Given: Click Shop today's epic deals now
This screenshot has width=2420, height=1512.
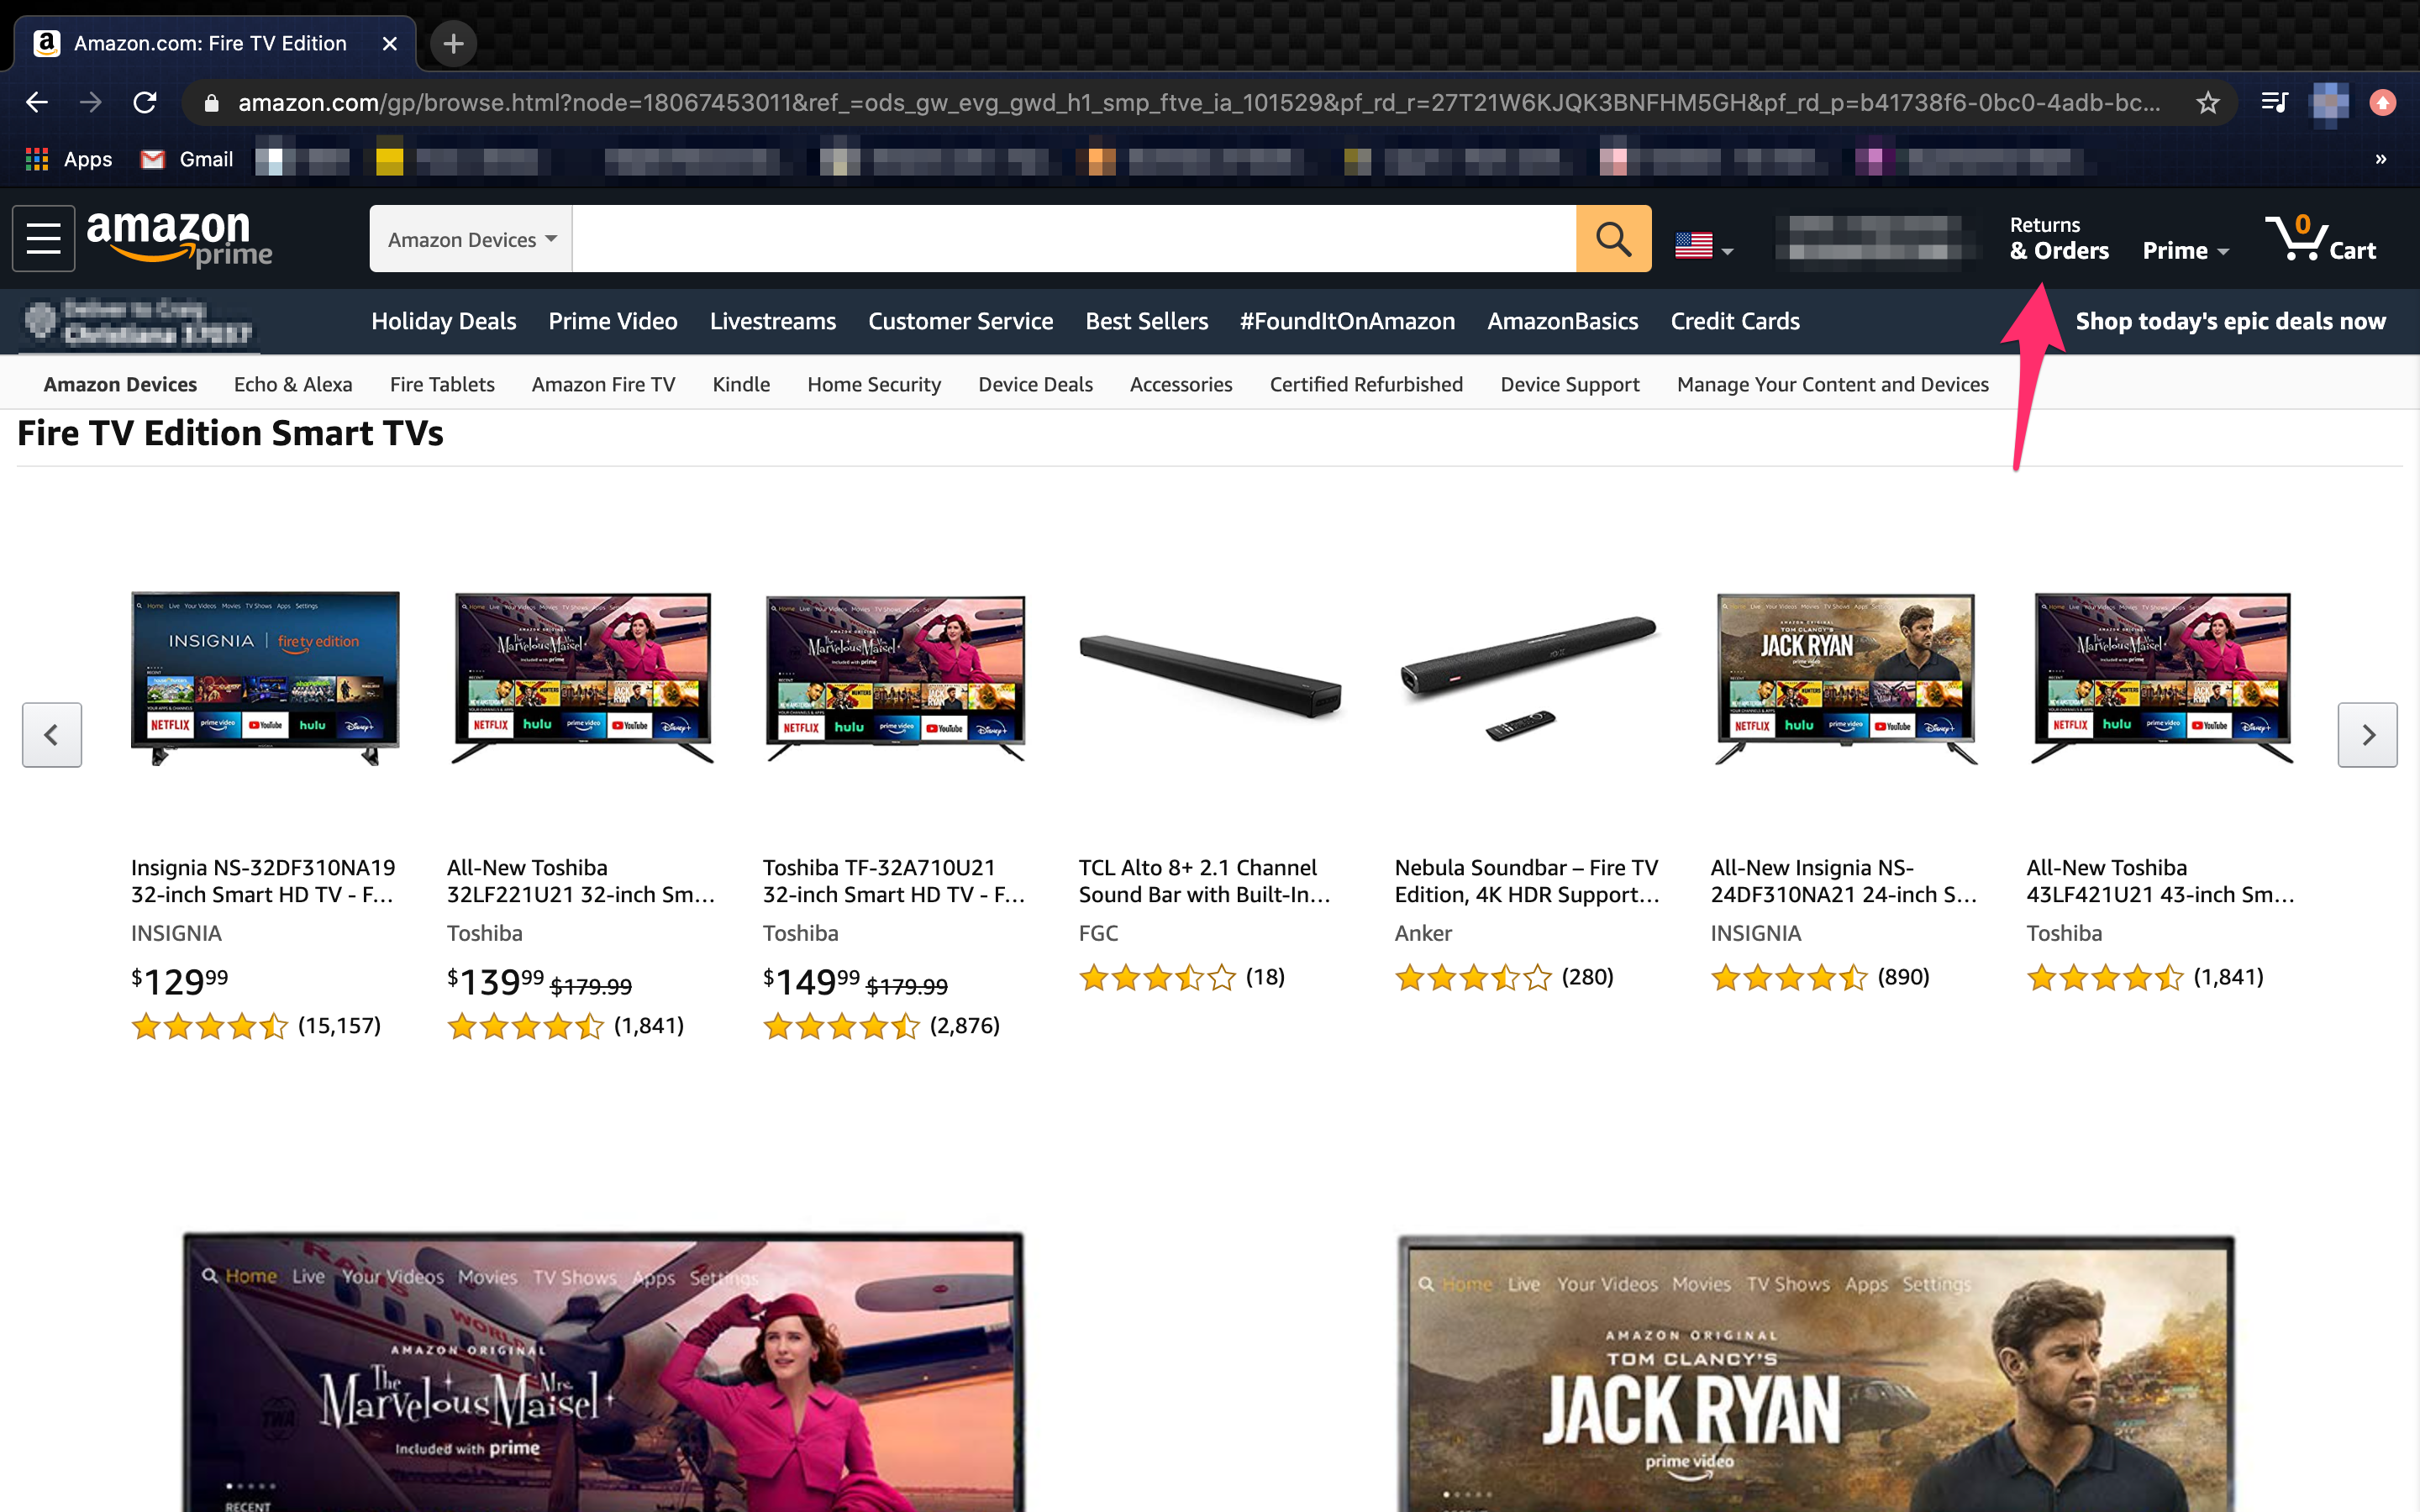Looking at the screenshot, I should [x=2230, y=321].
